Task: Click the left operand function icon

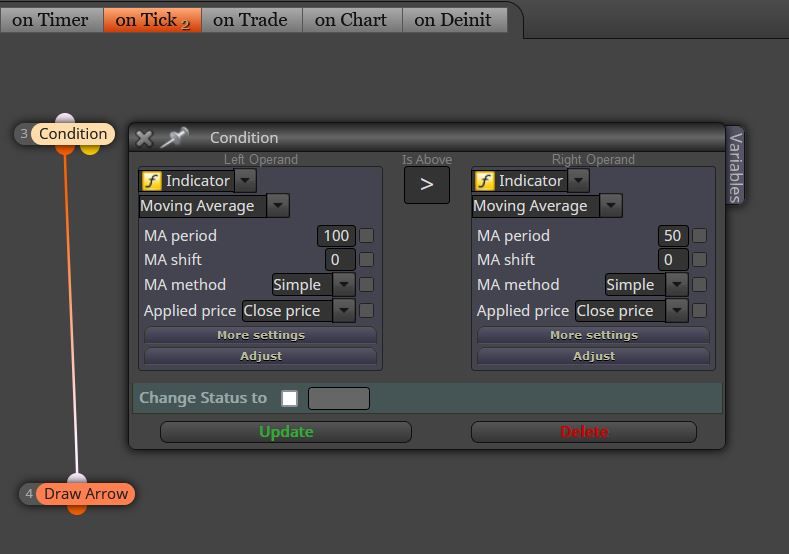Action: [151, 181]
